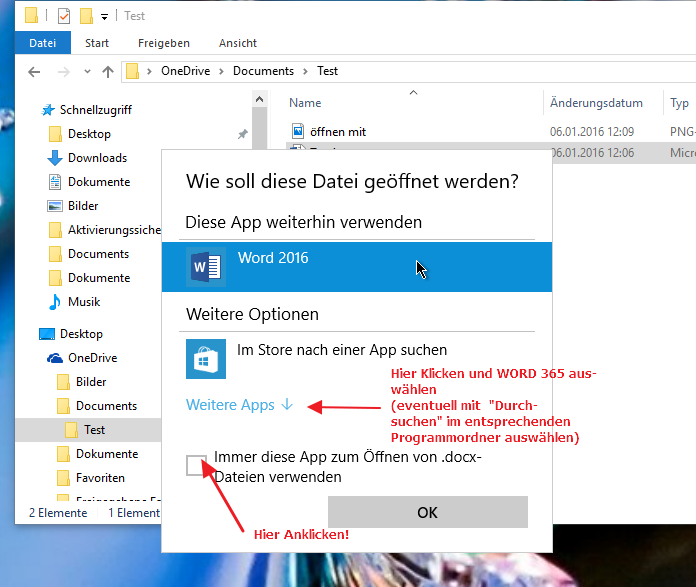Image resolution: width=696 pixels, height=587 pixels.
Task: Click Test in the address path
Action: (x=327, y=71)
